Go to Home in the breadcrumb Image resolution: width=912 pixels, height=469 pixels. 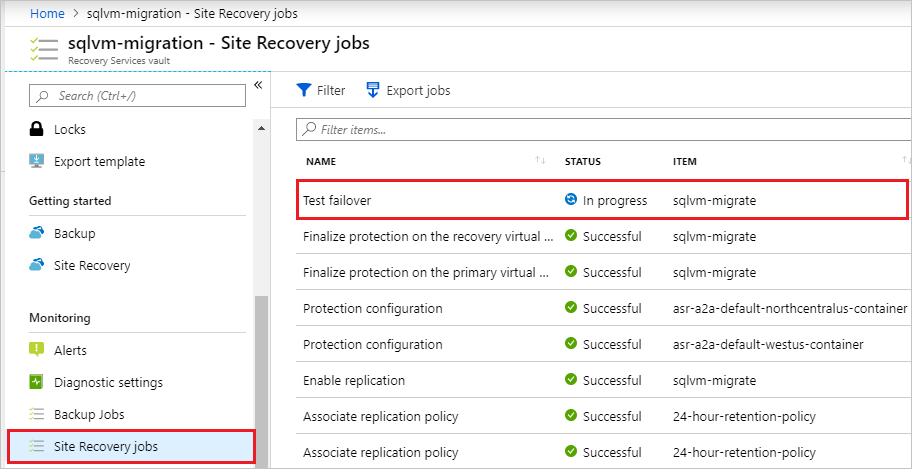[x=47, y=14]
